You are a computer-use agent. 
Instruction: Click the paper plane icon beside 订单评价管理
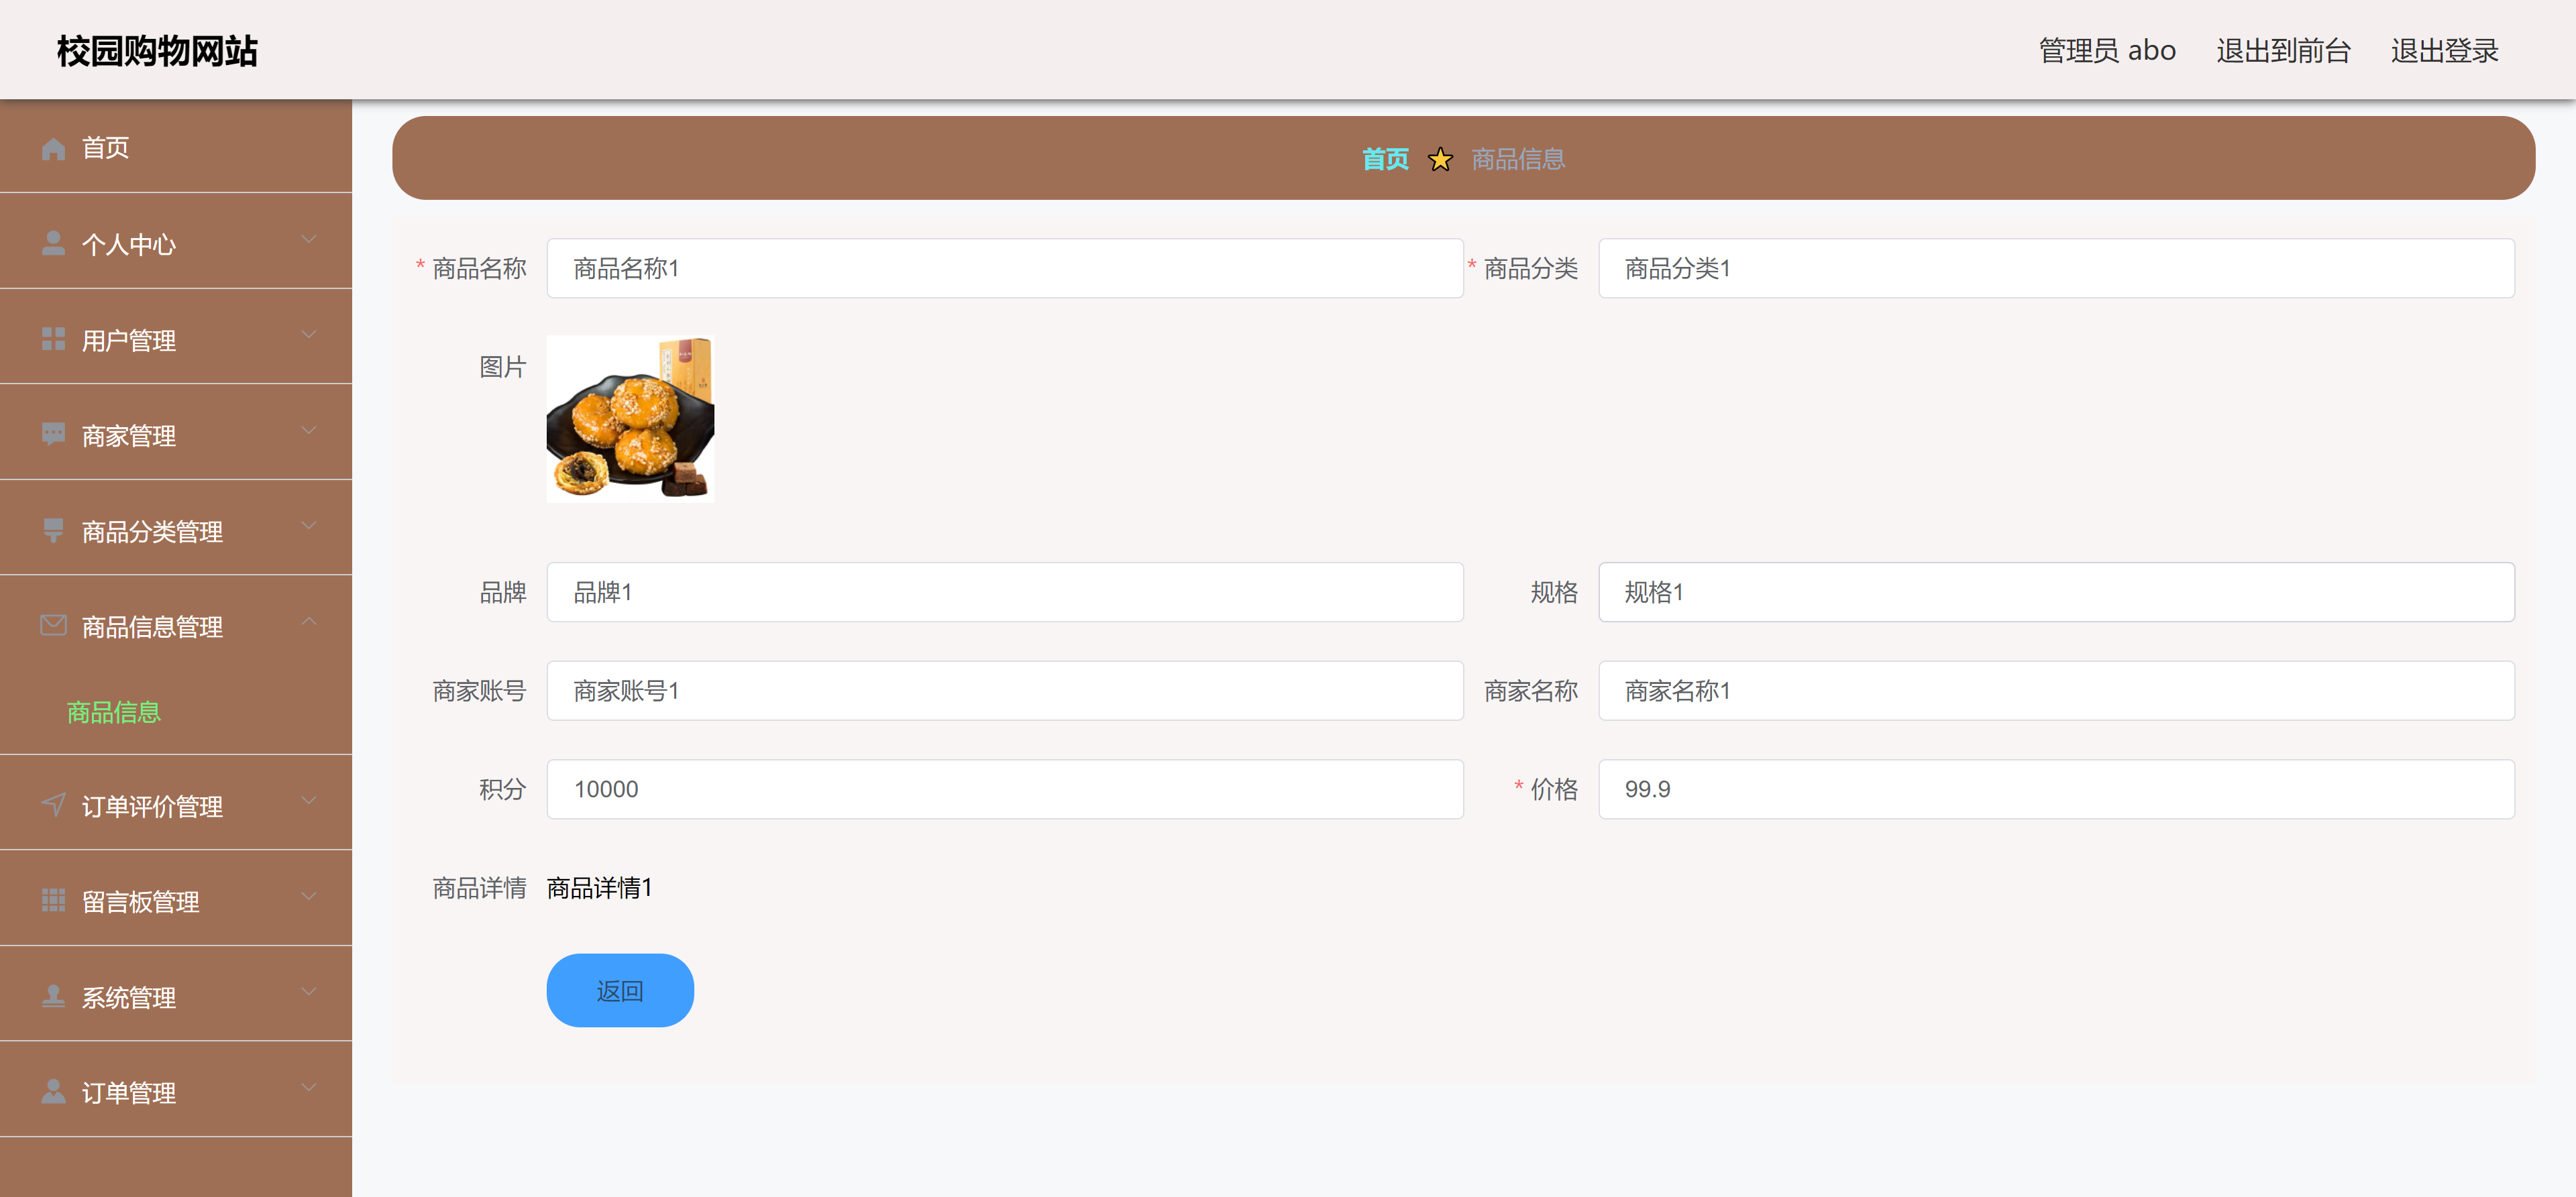pyautogui.click(x=53, y=805)
